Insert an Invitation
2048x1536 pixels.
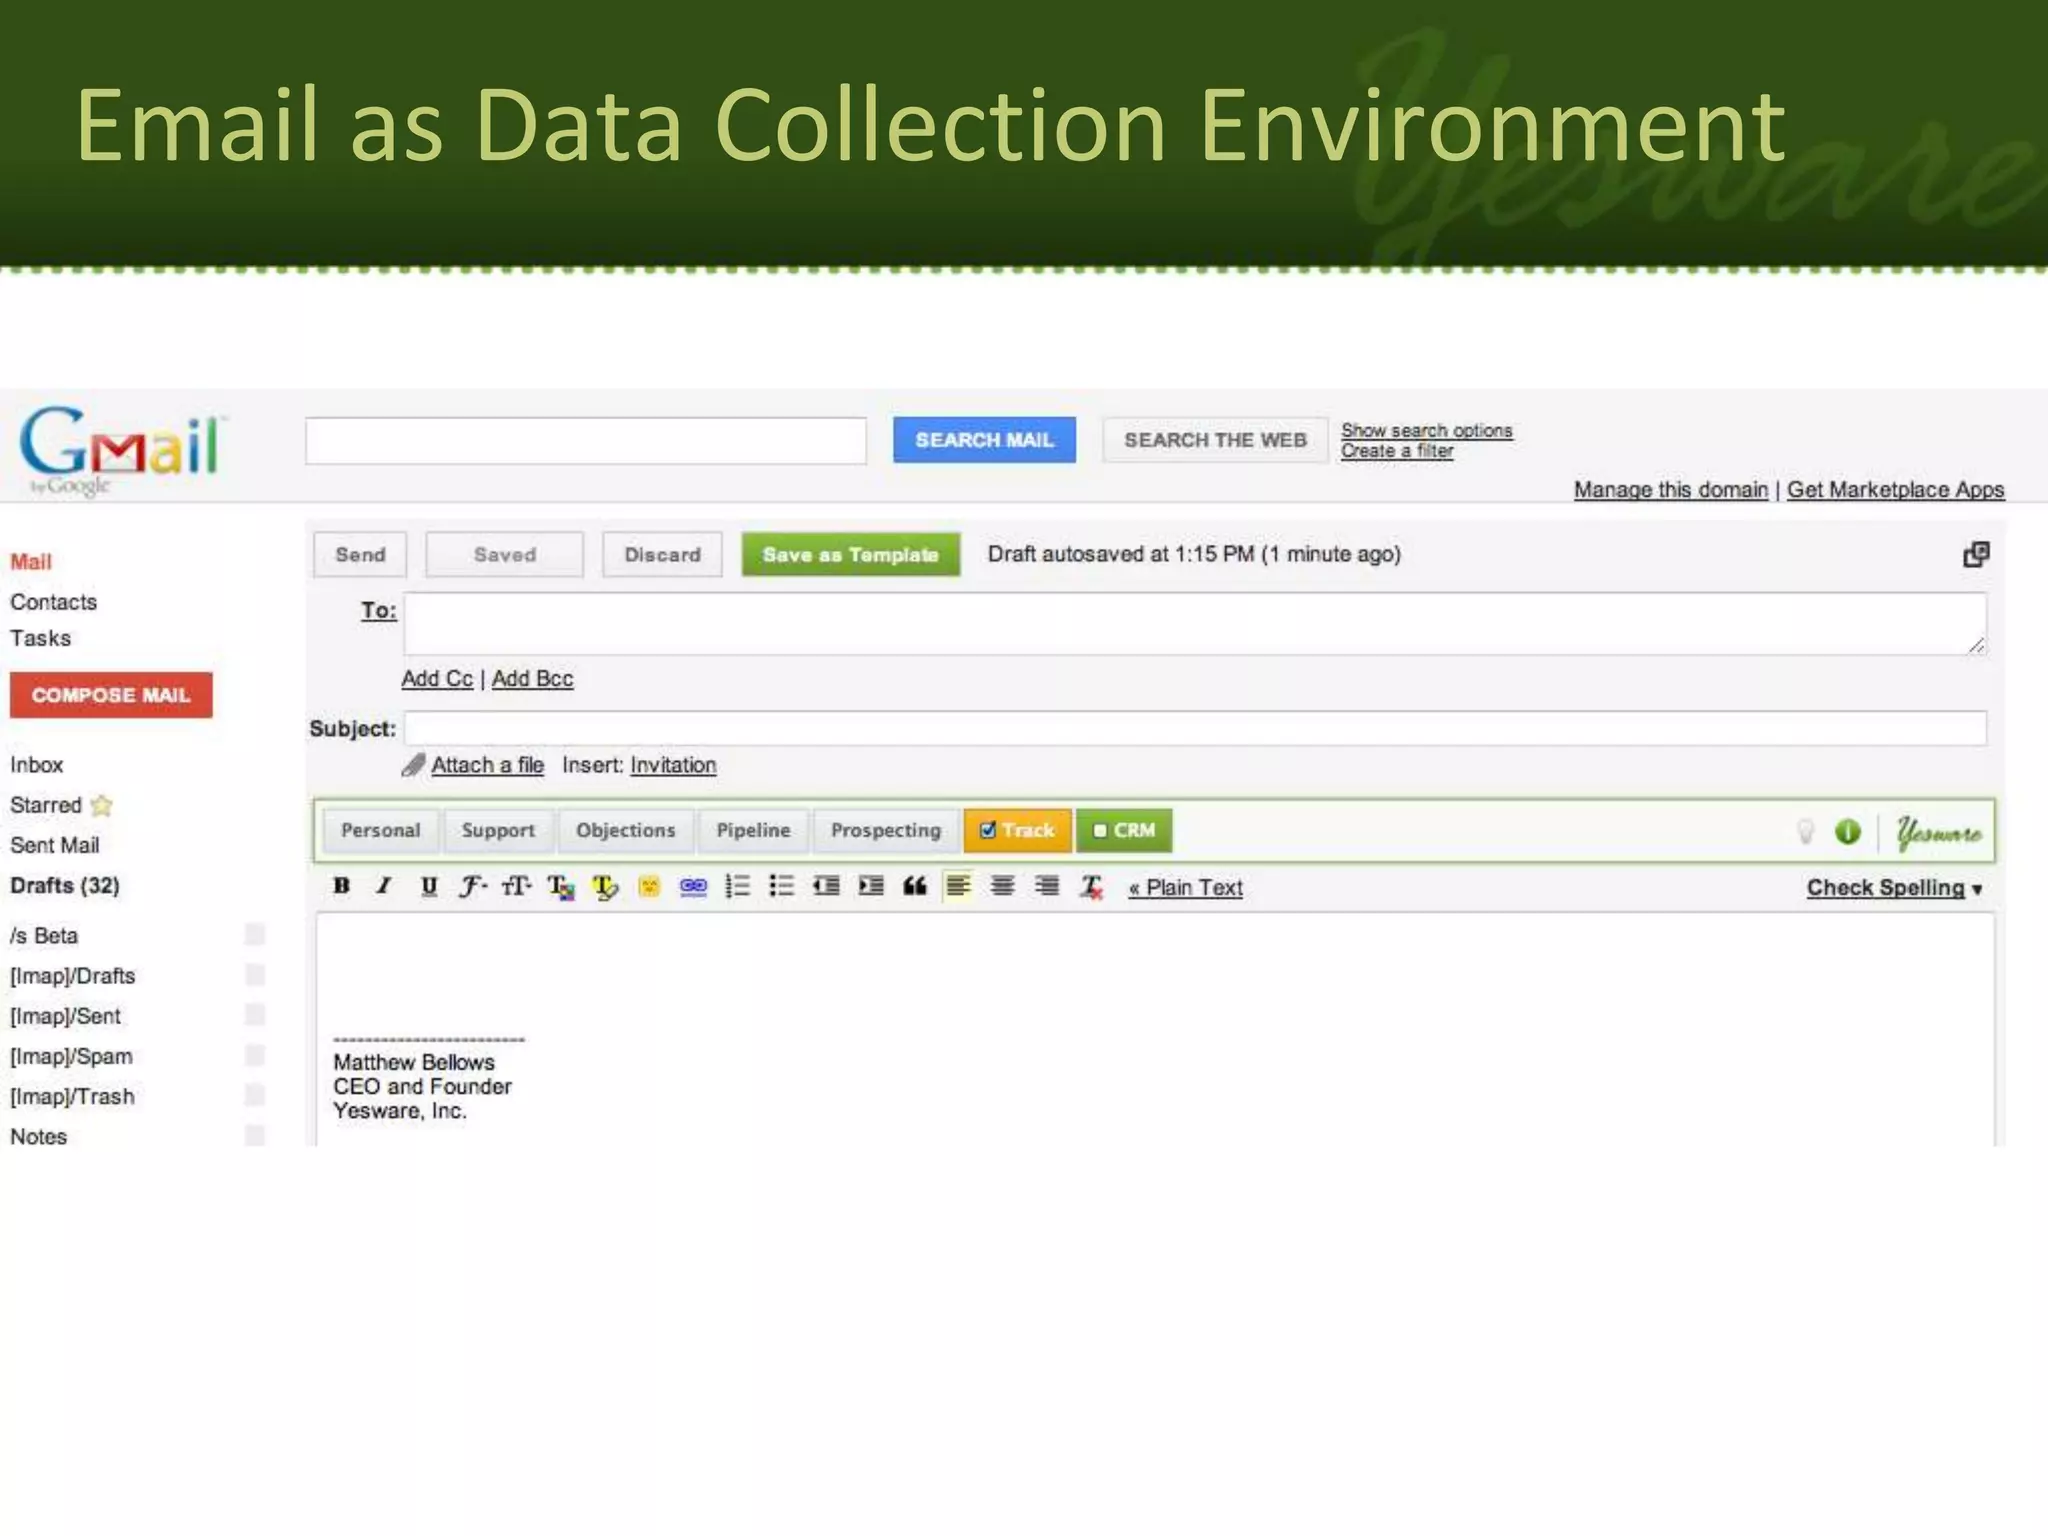pyautogui.click(x=673, y=765)
